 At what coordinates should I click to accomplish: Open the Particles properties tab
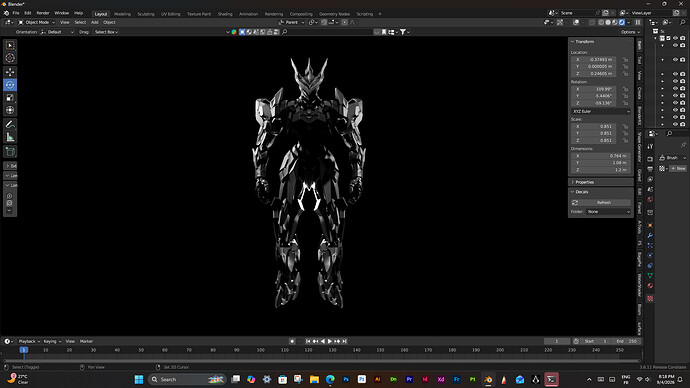(x=650, y=245)
